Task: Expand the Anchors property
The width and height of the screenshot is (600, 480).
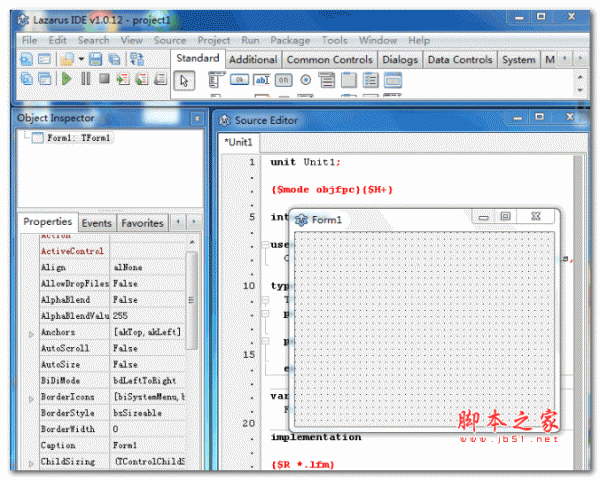Action: (x=30, y=333)
